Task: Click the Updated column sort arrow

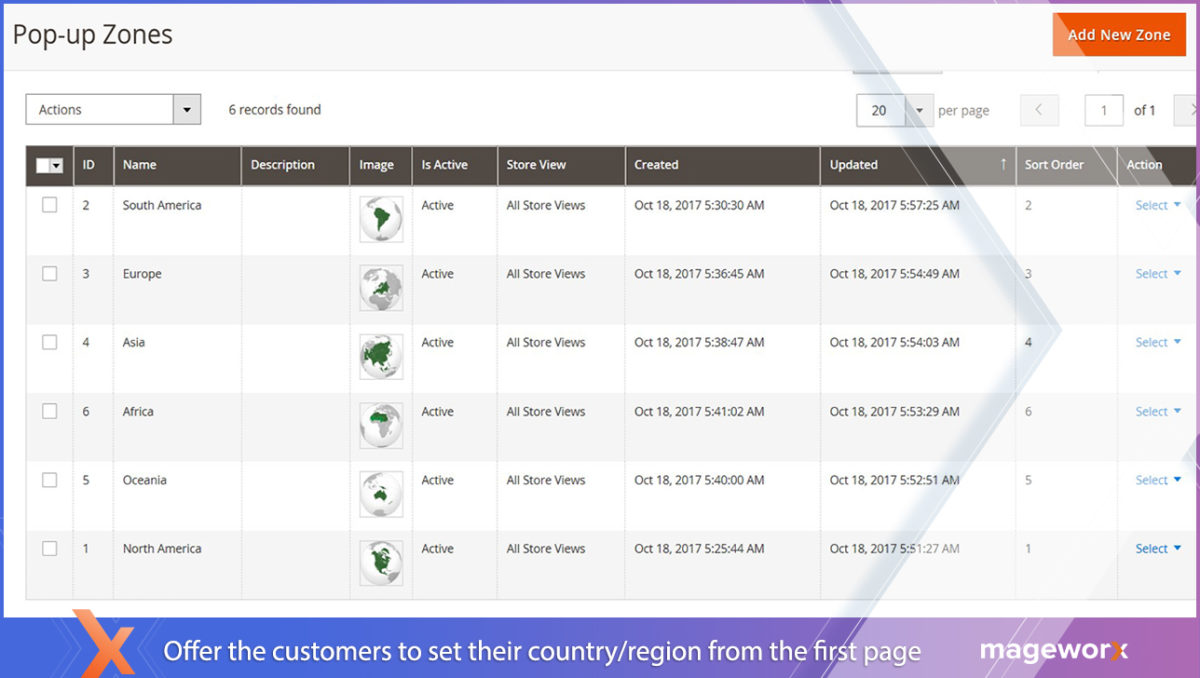Action: [x=1003, y=165]
